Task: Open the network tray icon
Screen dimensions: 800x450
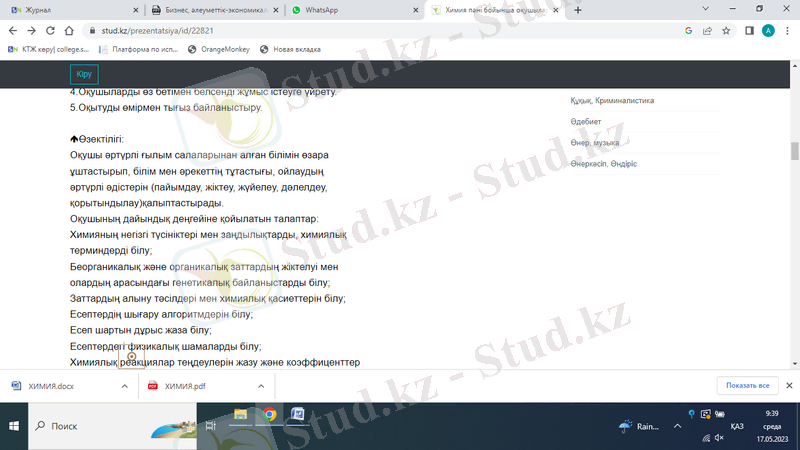Action: pyautogui.click(x=706, y=438)
